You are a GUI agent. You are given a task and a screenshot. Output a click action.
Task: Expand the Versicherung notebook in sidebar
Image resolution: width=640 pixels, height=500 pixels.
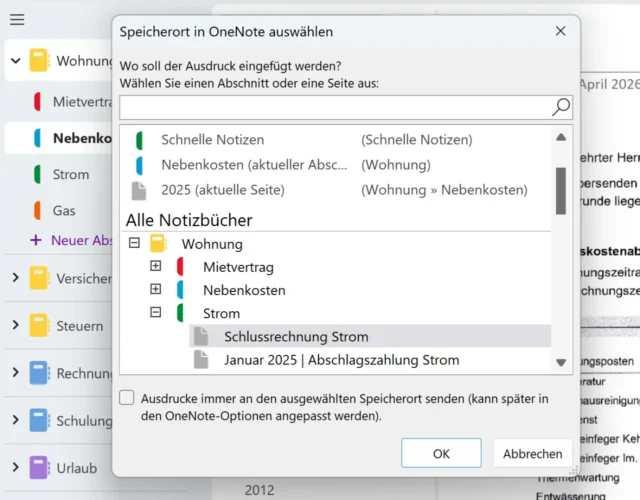(x=16, y=278)
